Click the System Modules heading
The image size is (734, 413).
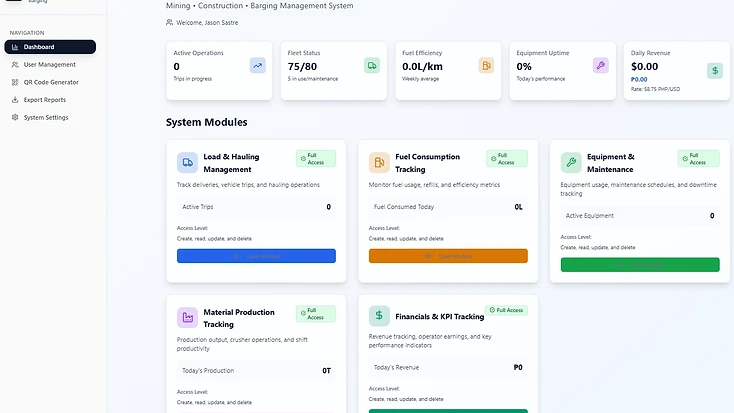pyautogui.click(x=206, y=122)
